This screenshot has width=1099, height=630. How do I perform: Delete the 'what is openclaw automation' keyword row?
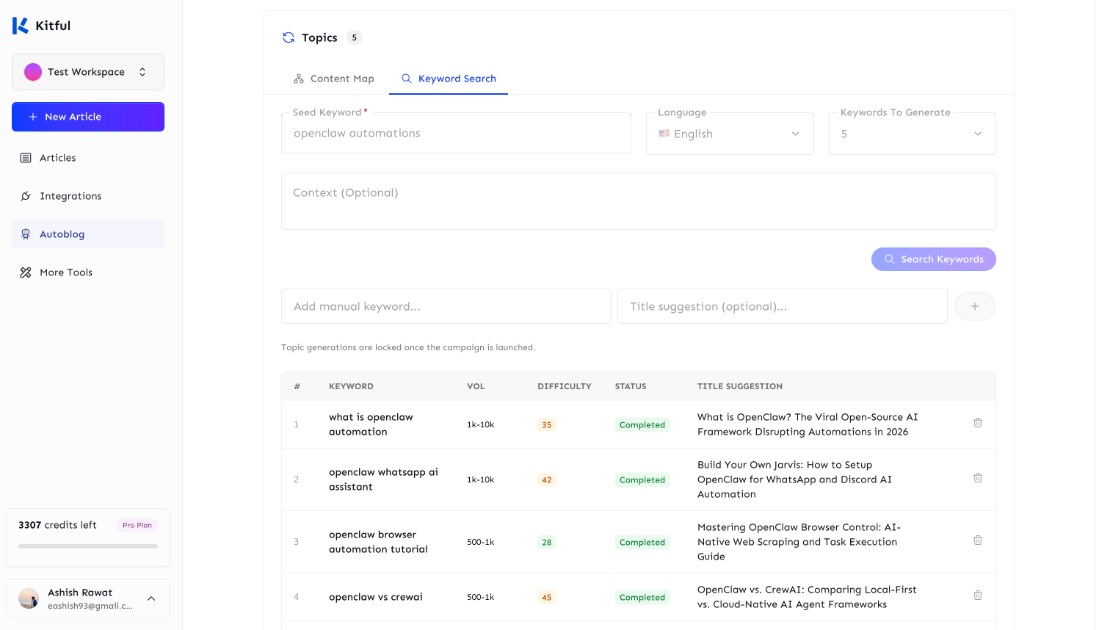pos(977,423)
